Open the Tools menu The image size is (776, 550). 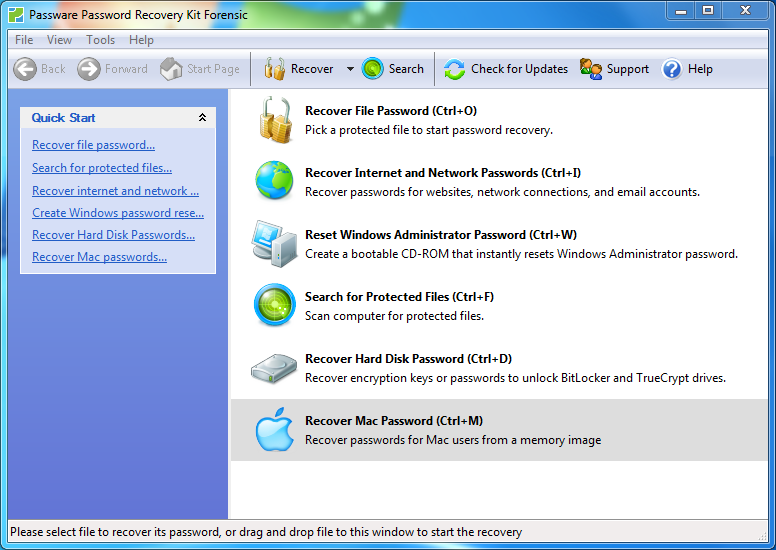101,40
